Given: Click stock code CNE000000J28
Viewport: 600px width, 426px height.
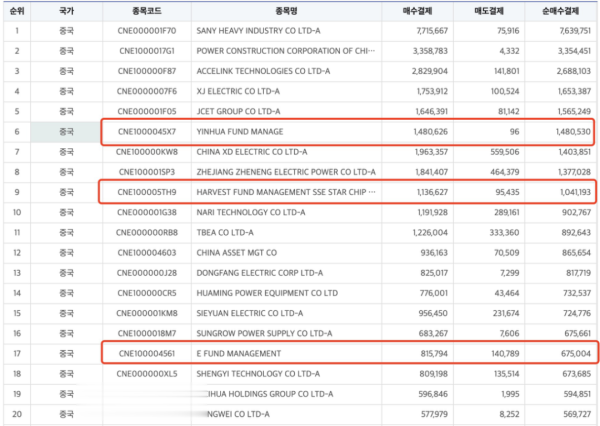Looking at the screenshot, I should pyautogui.click(x=147, y=273).
